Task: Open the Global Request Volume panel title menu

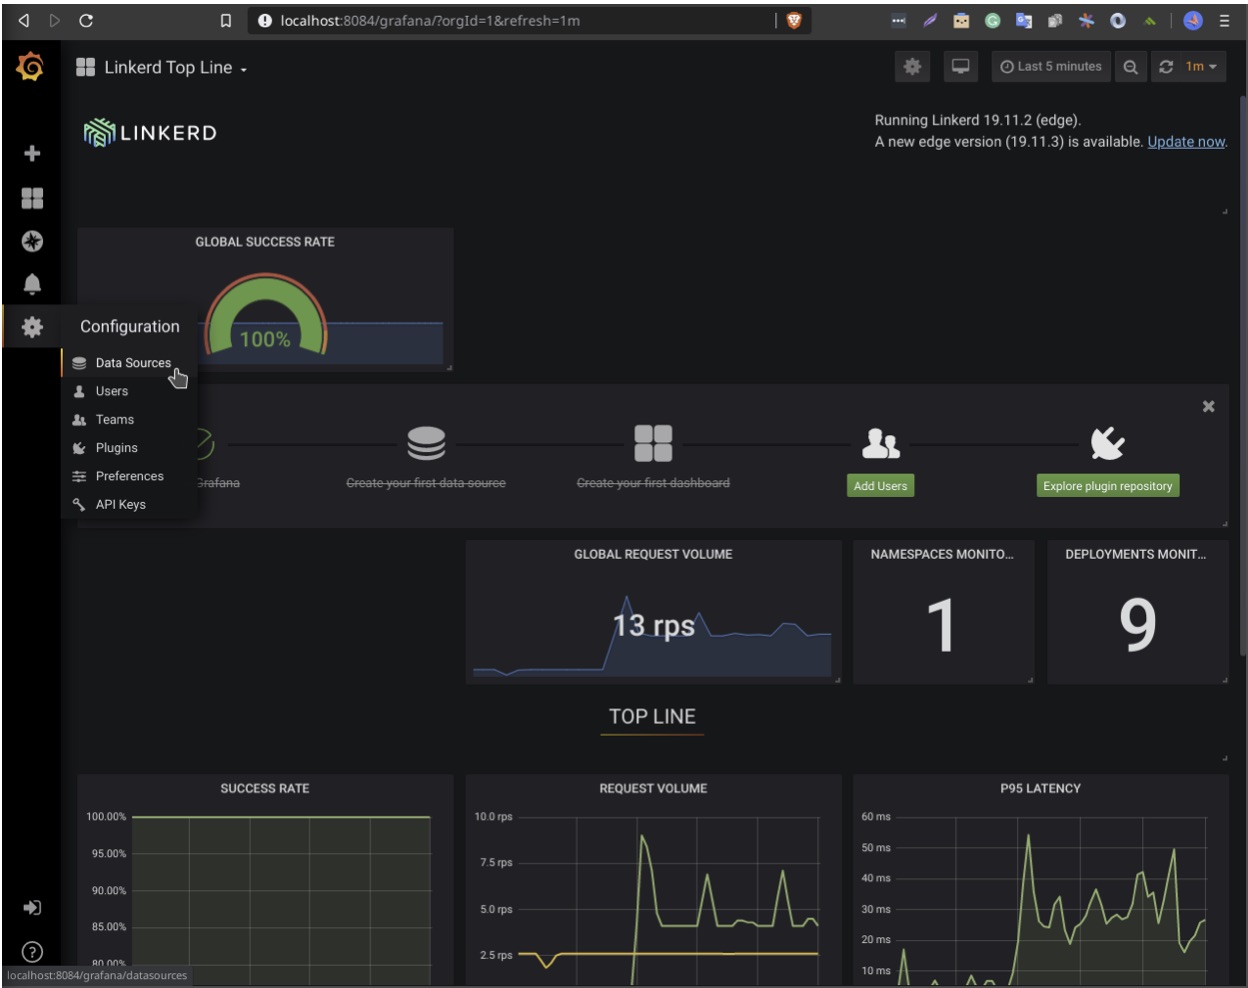Action: point(653,554)
